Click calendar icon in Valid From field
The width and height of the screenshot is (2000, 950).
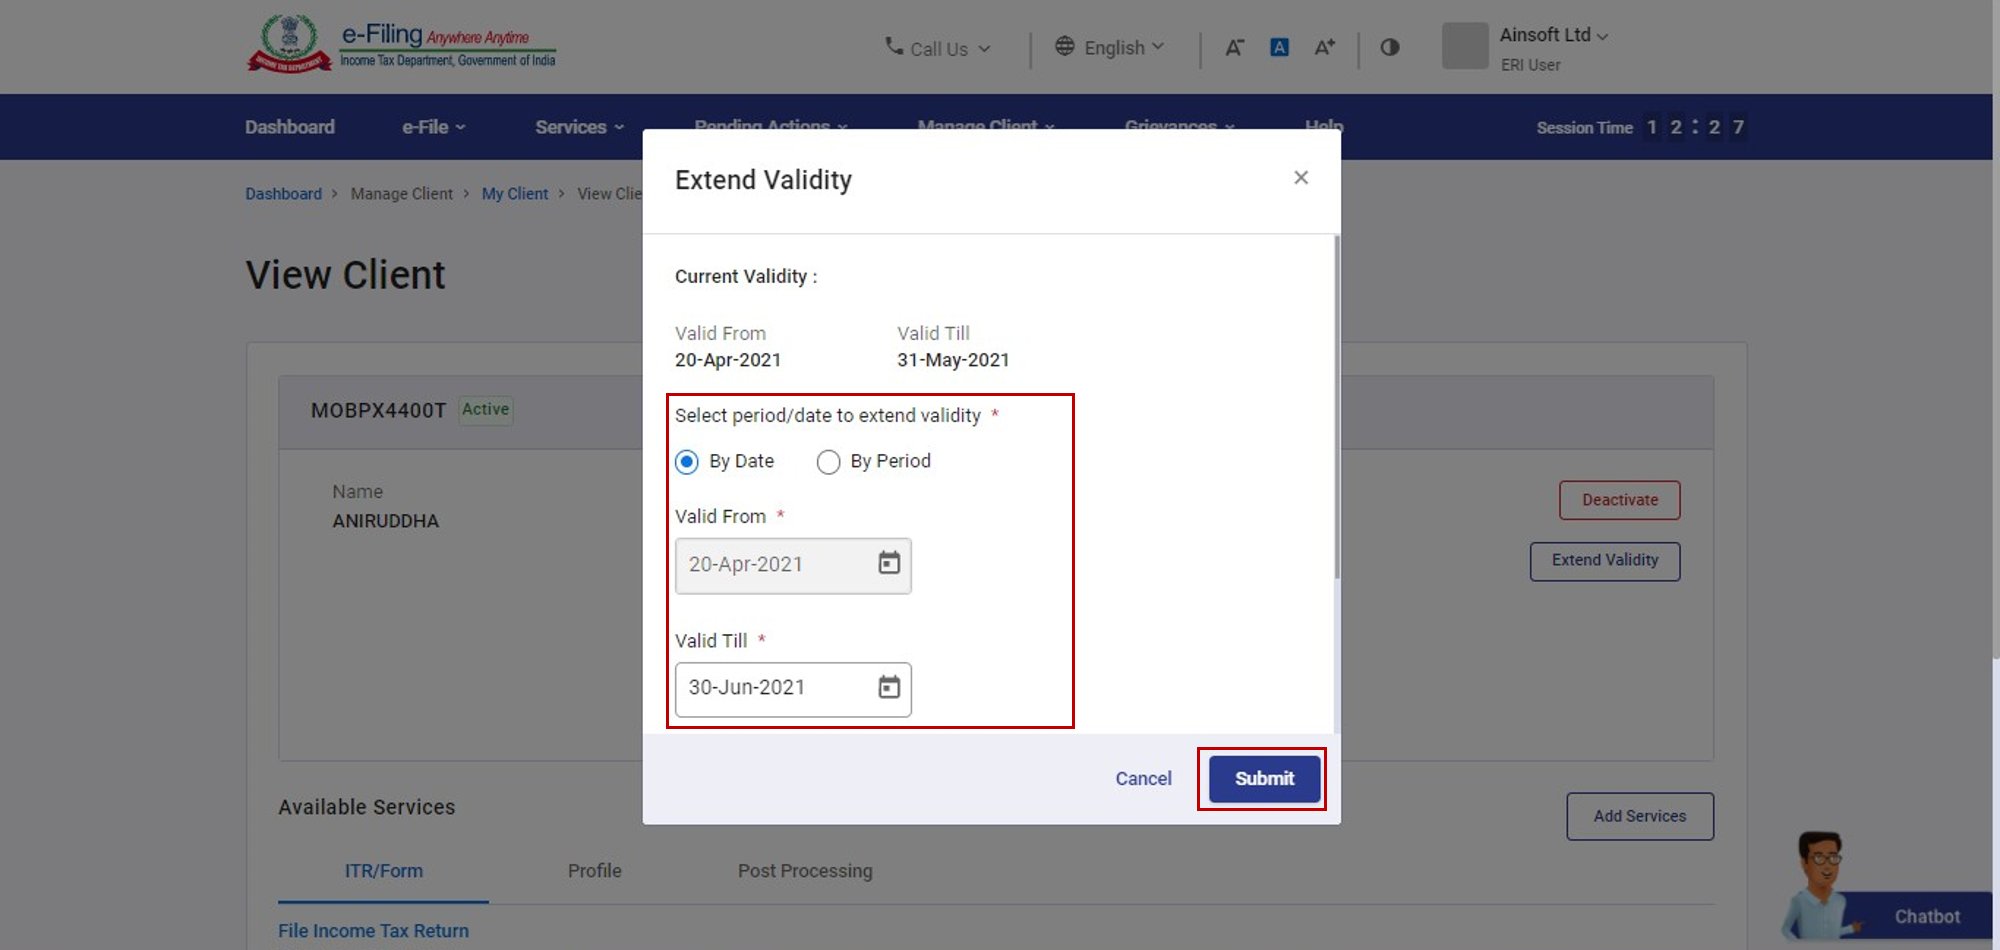click(x=888, y=564)
